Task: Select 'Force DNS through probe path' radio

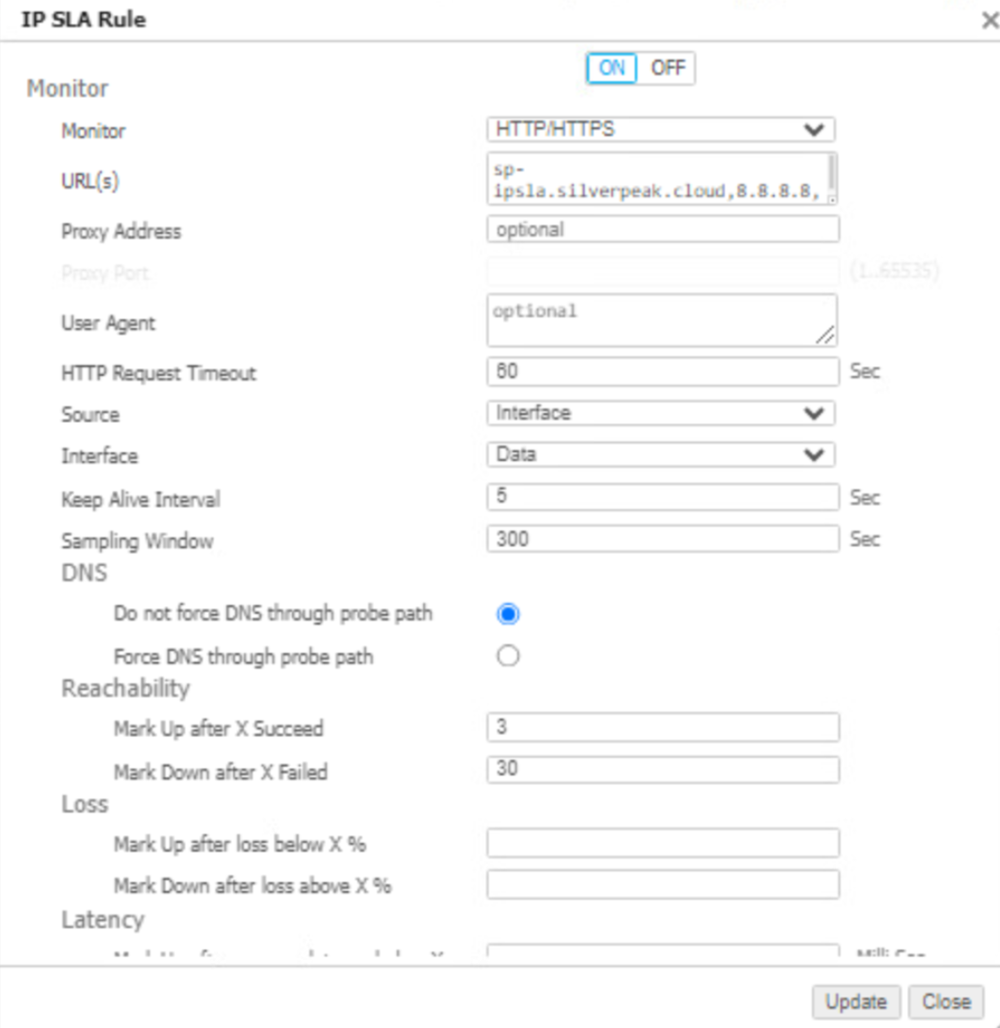Action: tap(508, 656)
